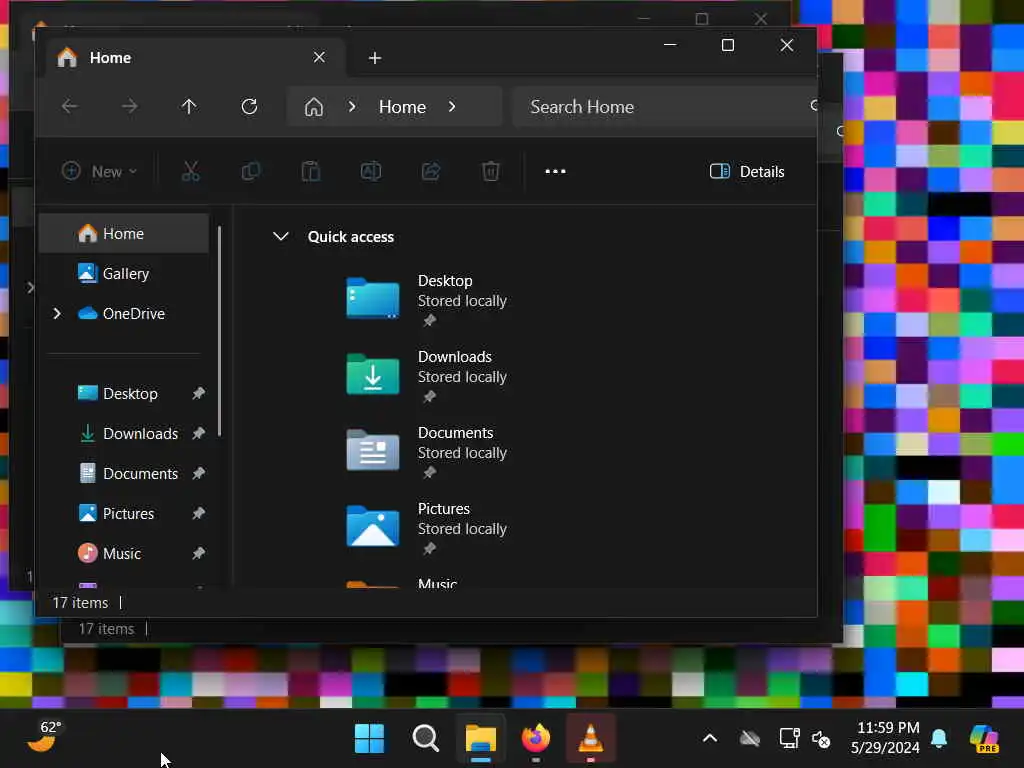Click the network display tray icon
Screen dimensions: 1024x768
[x=789, y=738]
